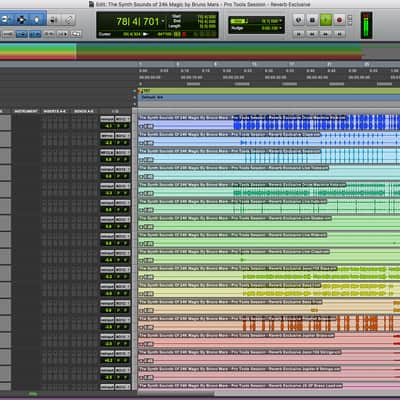Click the Fast Forward transport button
Screen dimensions: 400x400
(326, 34)
